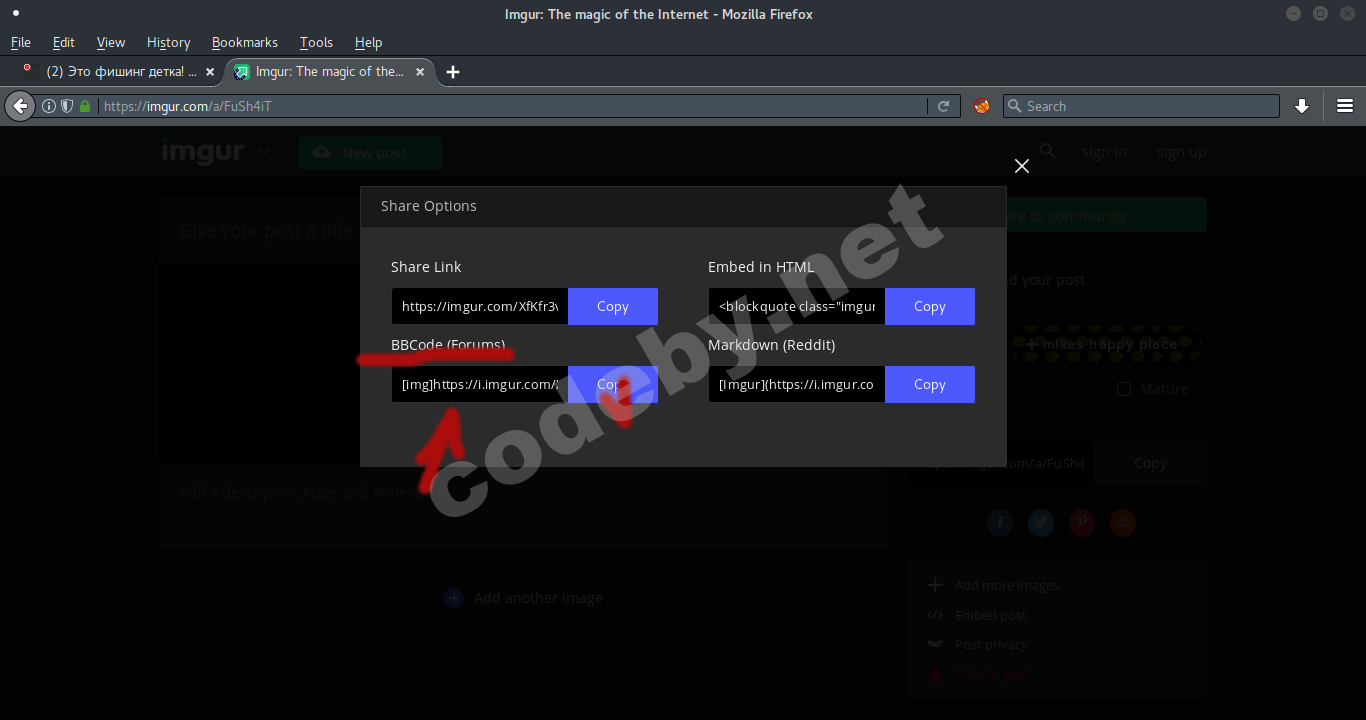Close the Imgur tab
1366x720 pixels.
tap(420, 72)
